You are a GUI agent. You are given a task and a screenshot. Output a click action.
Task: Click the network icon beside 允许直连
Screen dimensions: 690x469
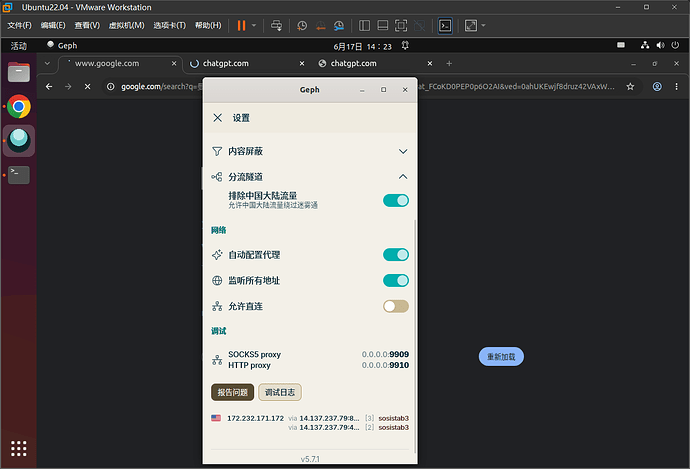(217, 306)
